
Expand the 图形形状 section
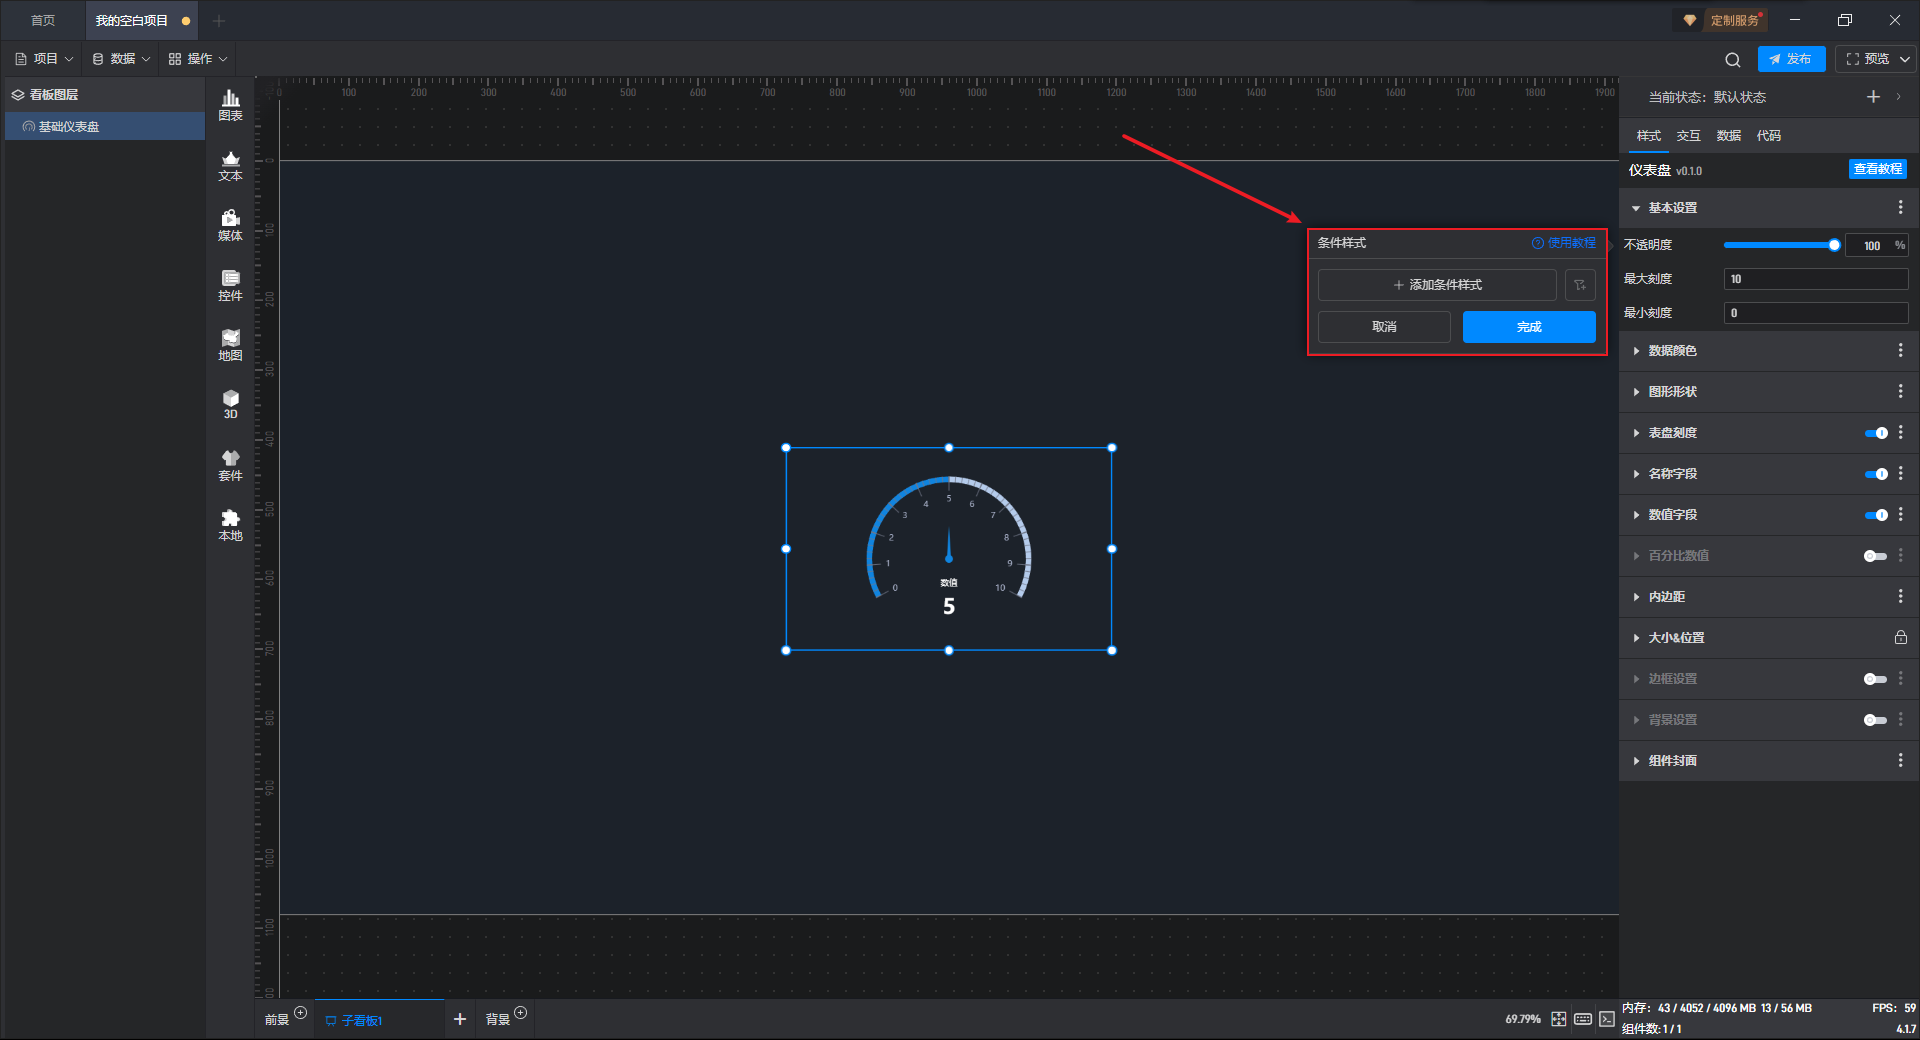[x=1636, y=392]
